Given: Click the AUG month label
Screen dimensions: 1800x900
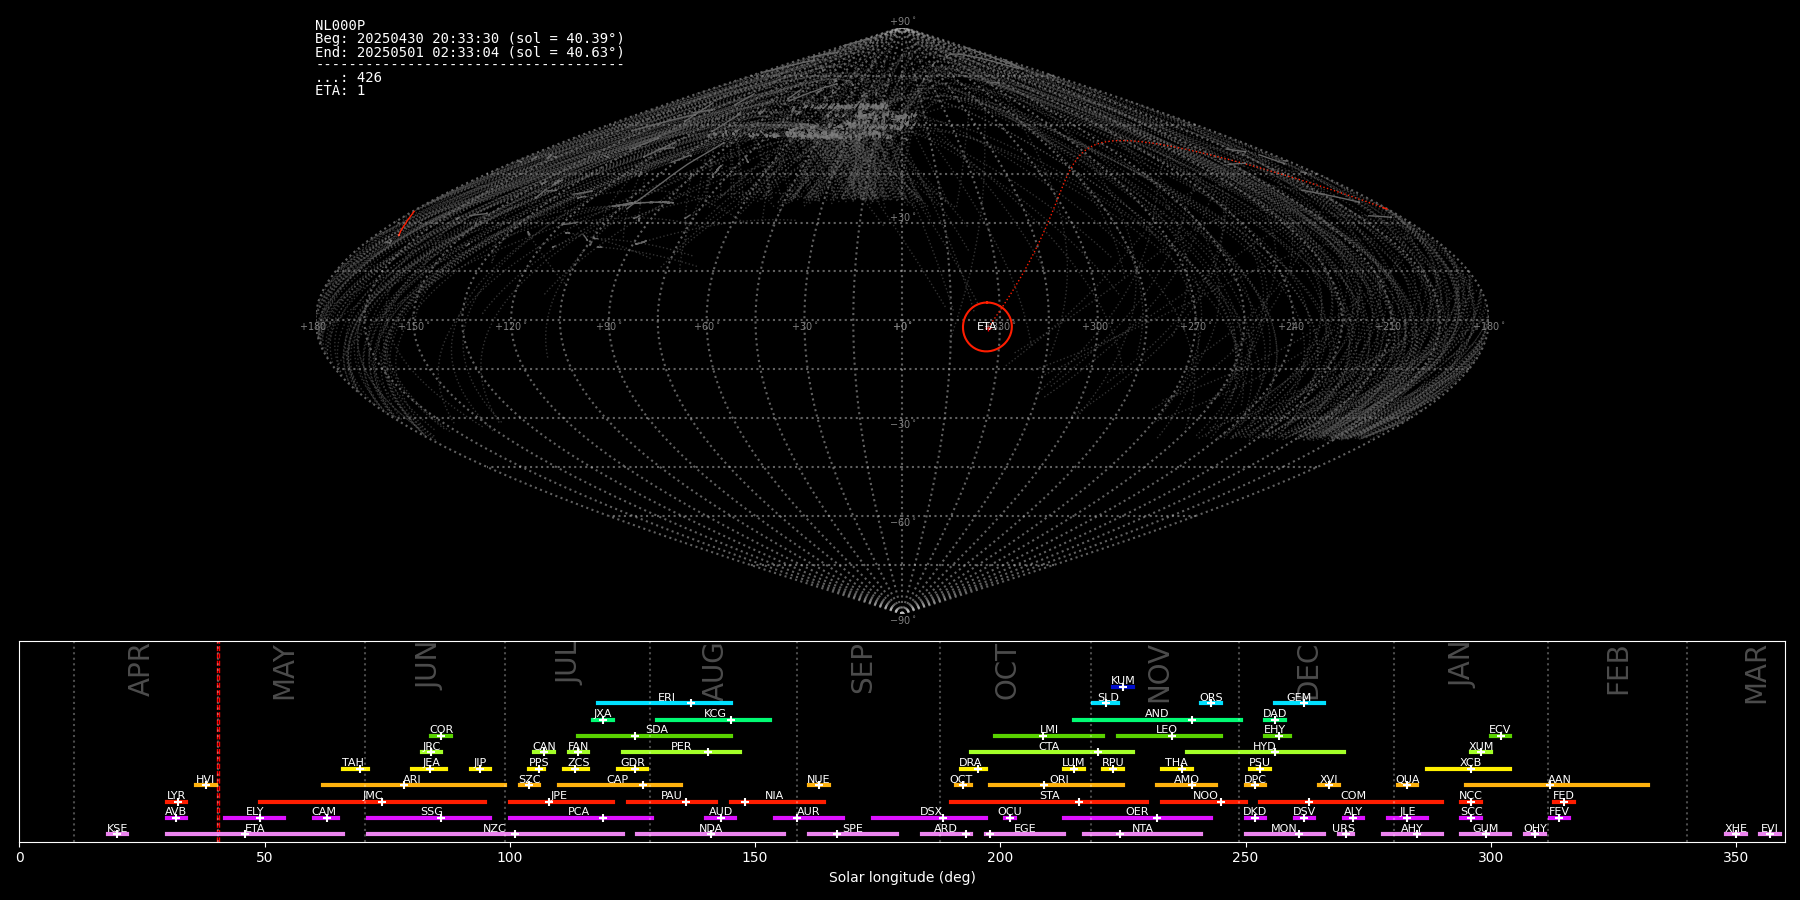Looking at the screenshot, I should 712,672.
